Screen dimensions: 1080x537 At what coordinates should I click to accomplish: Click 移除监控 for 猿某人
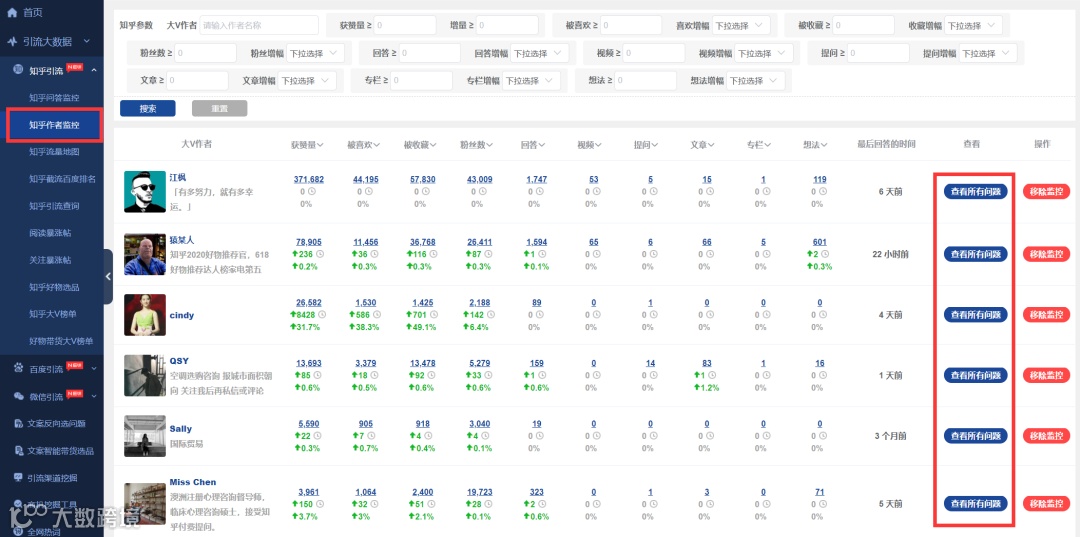click(x=1046, y=254)
